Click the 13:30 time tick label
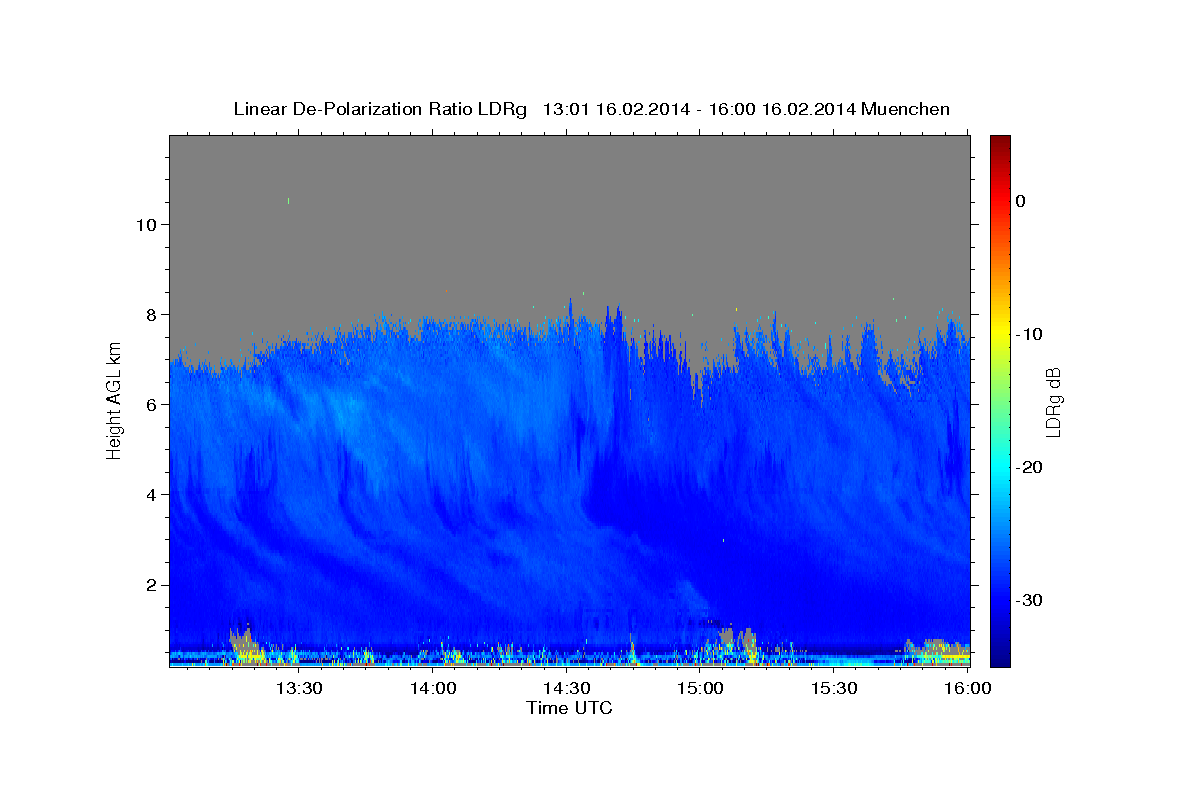1200x800 pixels. (299, 688)
